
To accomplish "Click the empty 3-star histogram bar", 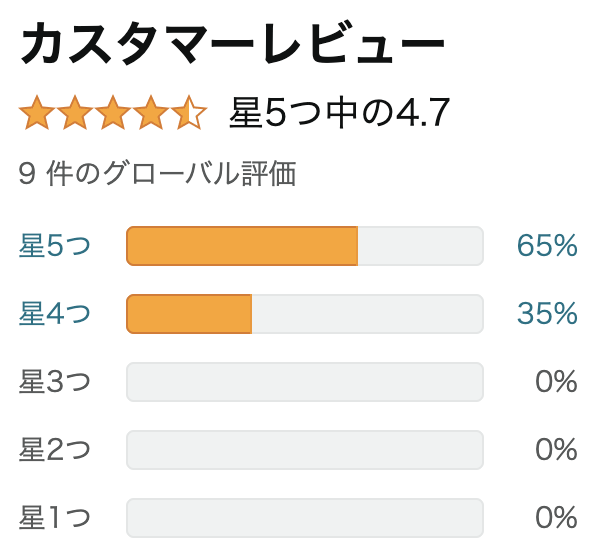I will (305, 382).
